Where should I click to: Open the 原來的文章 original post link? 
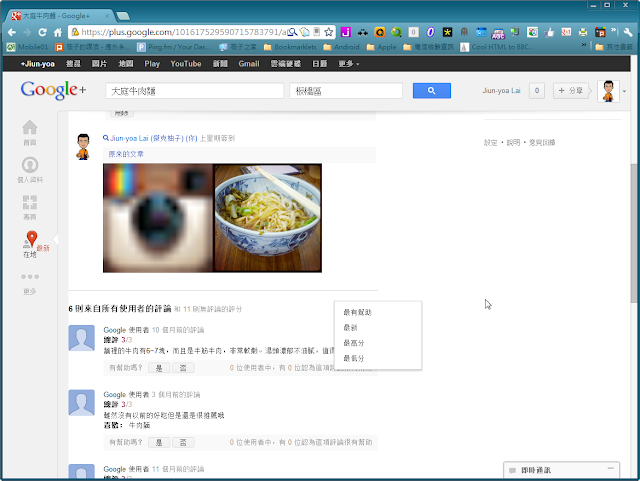[x=126, y=154]
